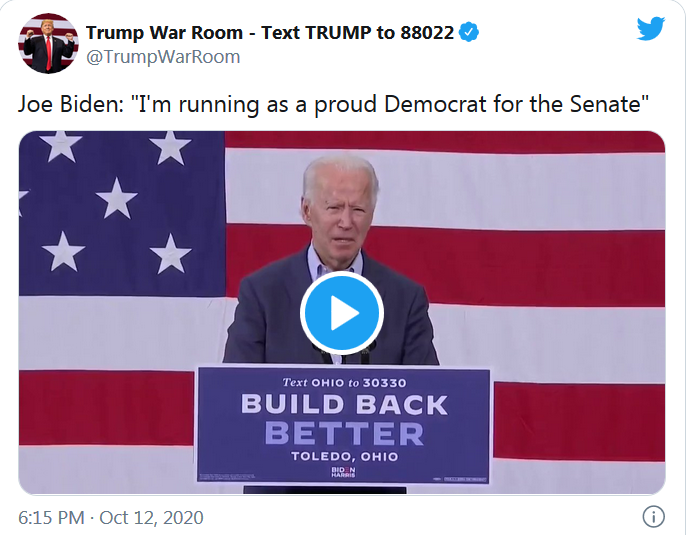Screen dimensions: 686x535
Task: Click the Biden Harris logo on the podium
Action: pyautogui.click(x=342, y=472)
